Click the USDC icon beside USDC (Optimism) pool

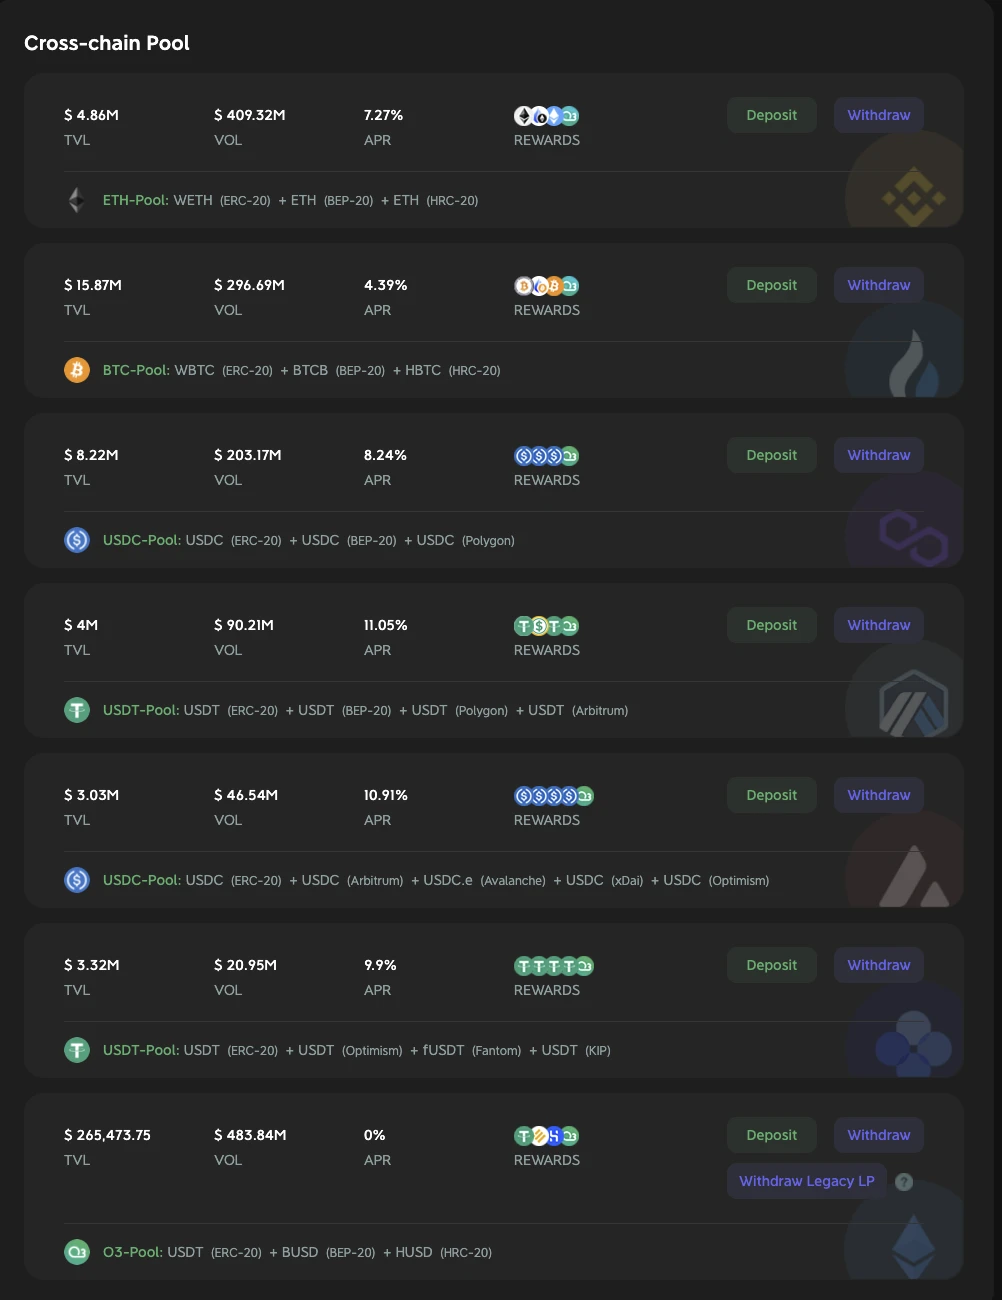(x=77, y=880)
